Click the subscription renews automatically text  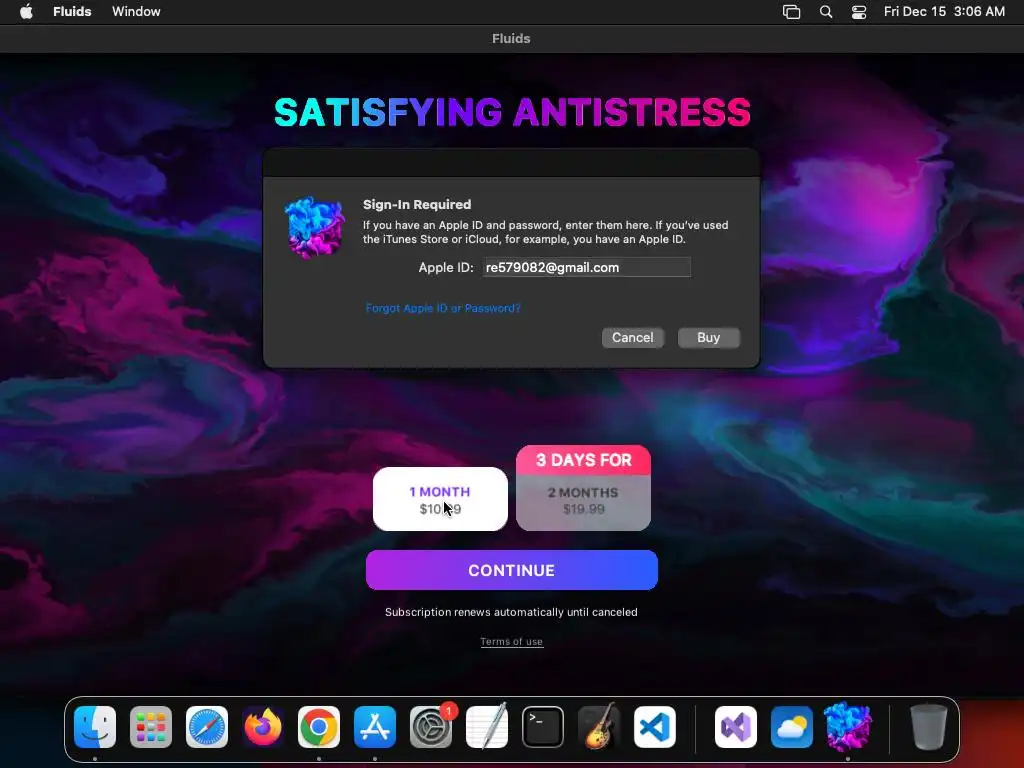tap(511, 612)
